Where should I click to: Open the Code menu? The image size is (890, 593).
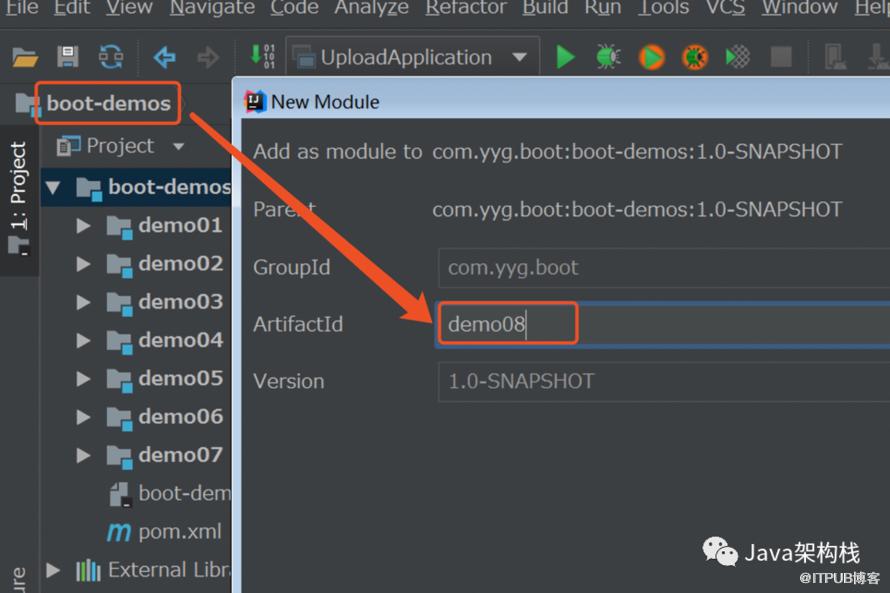pos(295,7)
